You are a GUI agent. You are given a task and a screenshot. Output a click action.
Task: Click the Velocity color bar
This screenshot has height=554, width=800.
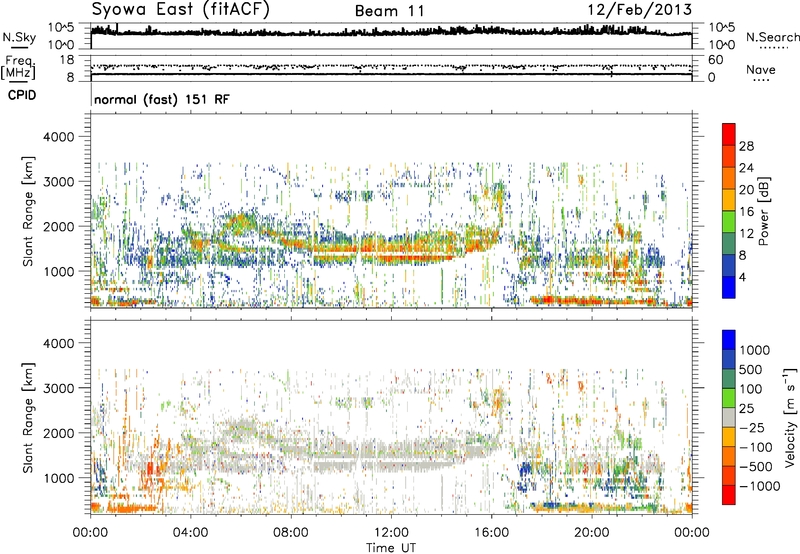point(729,417)
